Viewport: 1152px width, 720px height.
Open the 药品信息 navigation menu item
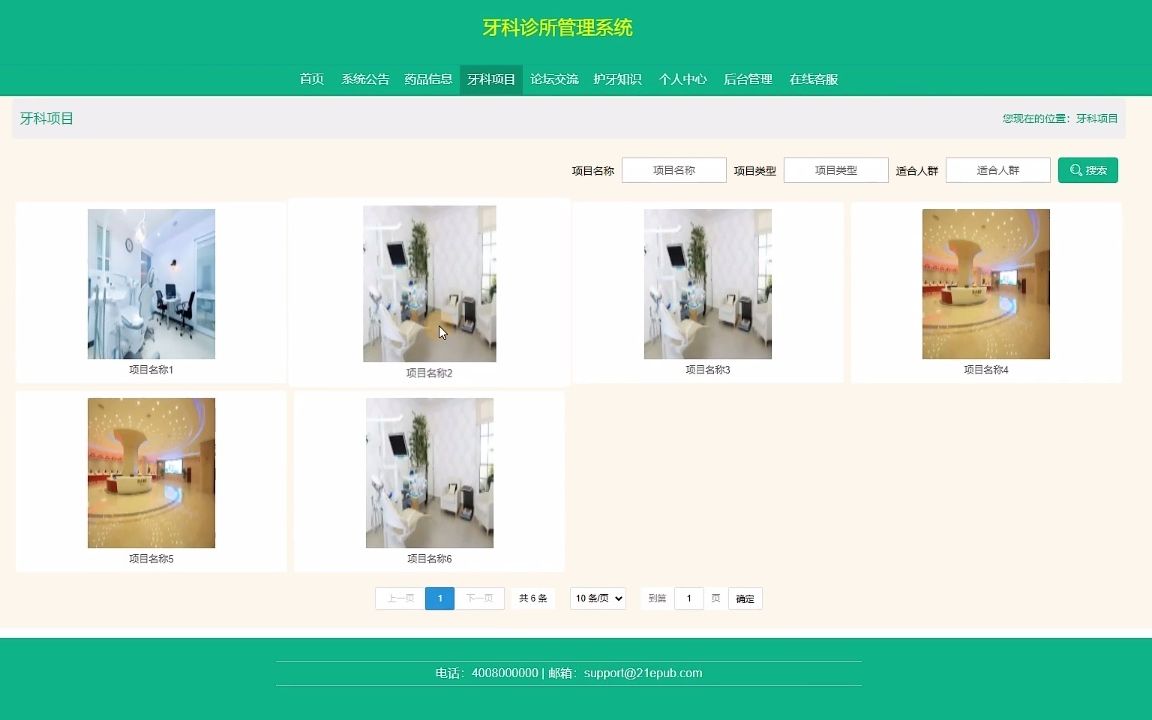pyautogui.click(x=428, y=79)
